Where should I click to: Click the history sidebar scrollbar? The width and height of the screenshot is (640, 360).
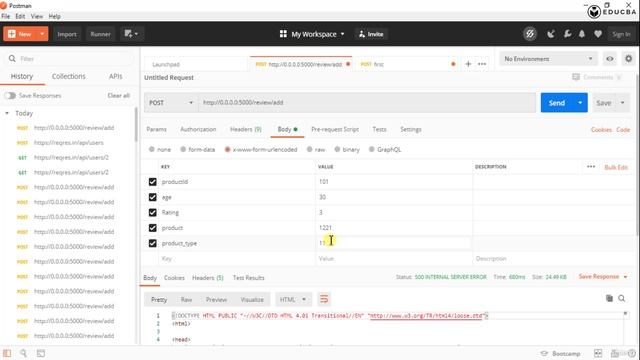pos(136,124)
